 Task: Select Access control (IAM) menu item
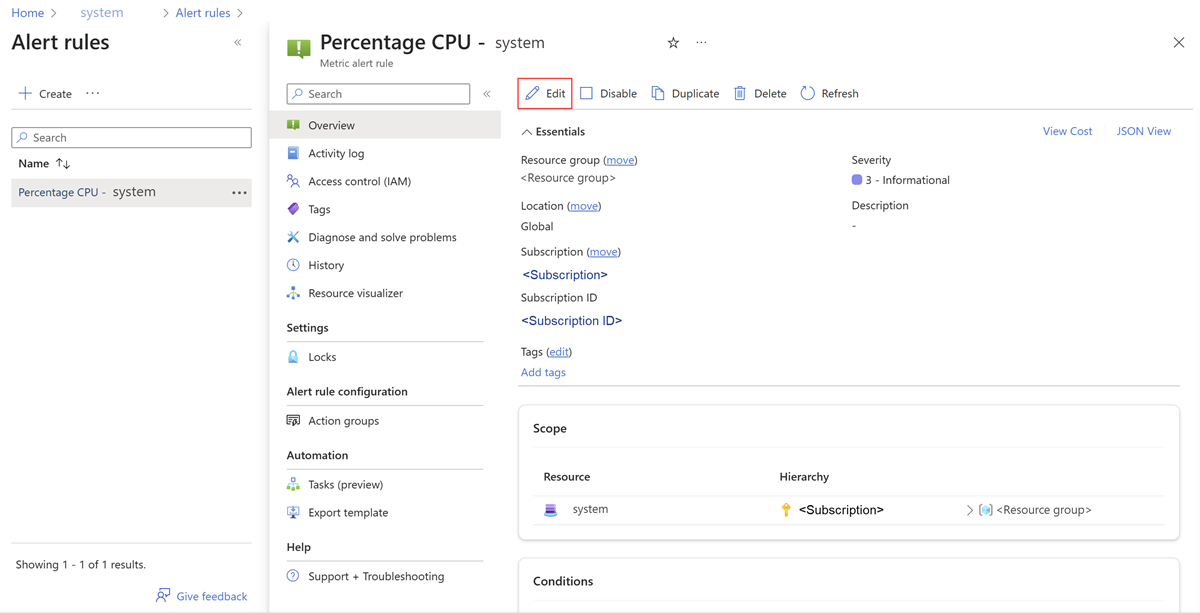tap(359, 181)
